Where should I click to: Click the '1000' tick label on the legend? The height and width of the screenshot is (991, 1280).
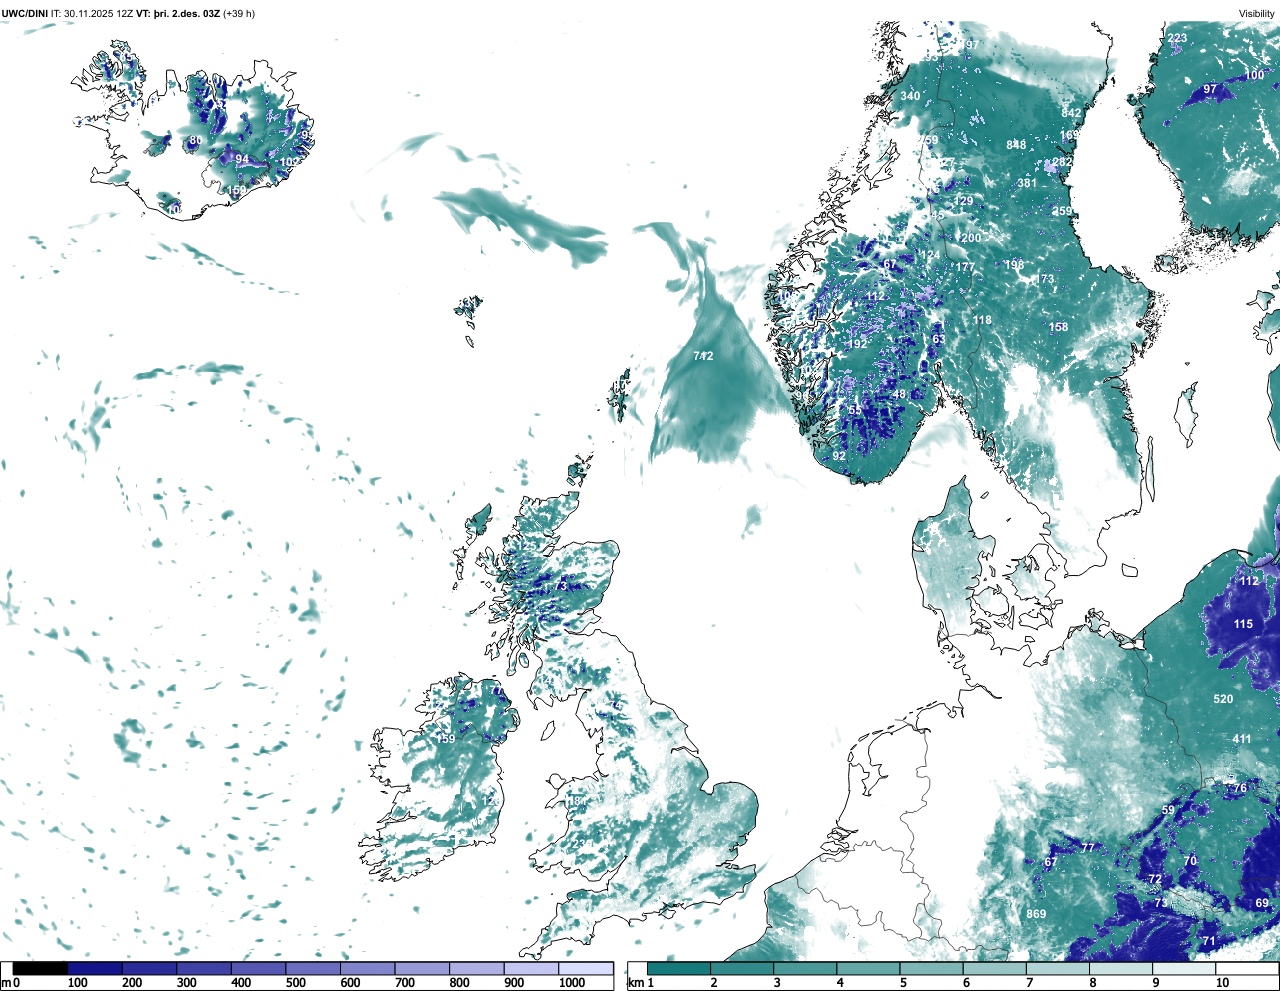point(572,983)
